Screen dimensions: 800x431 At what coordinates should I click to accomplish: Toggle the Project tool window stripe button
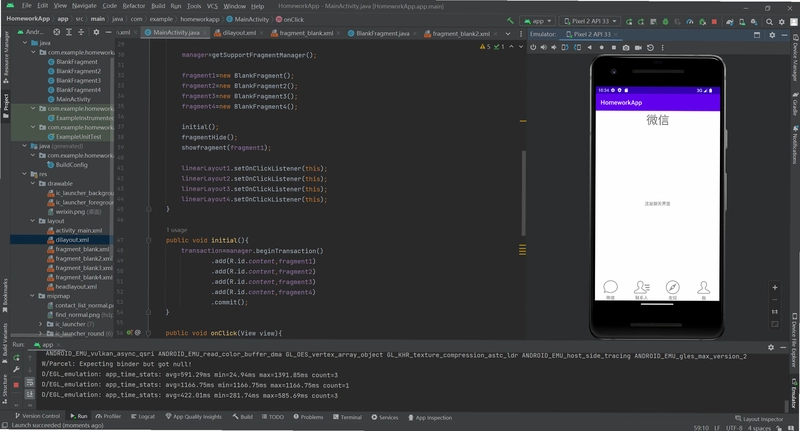6,106
